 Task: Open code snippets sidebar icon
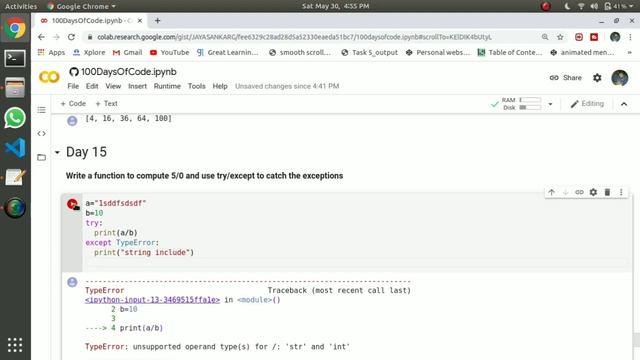coord(42,133)
